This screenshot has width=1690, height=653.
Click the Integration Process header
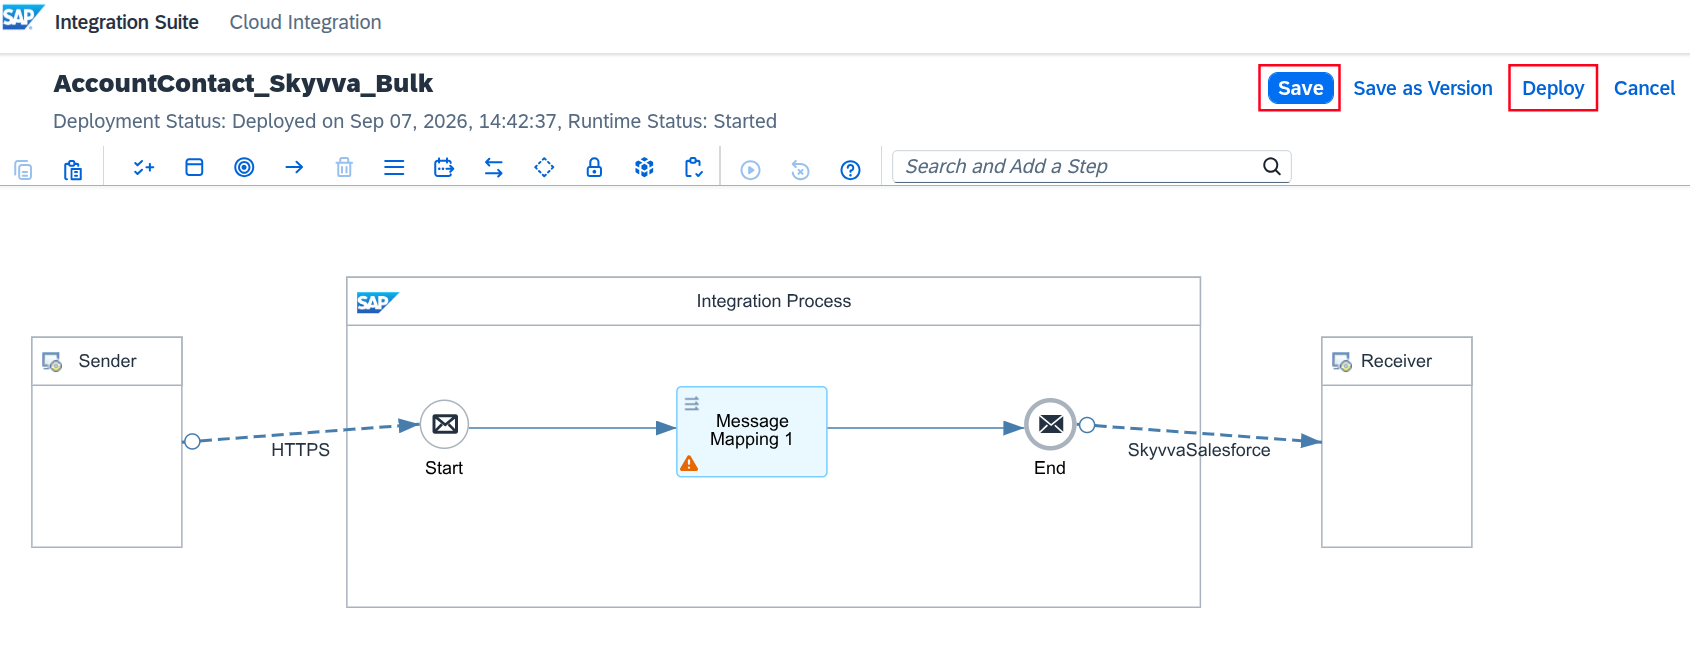pos(773,301)
